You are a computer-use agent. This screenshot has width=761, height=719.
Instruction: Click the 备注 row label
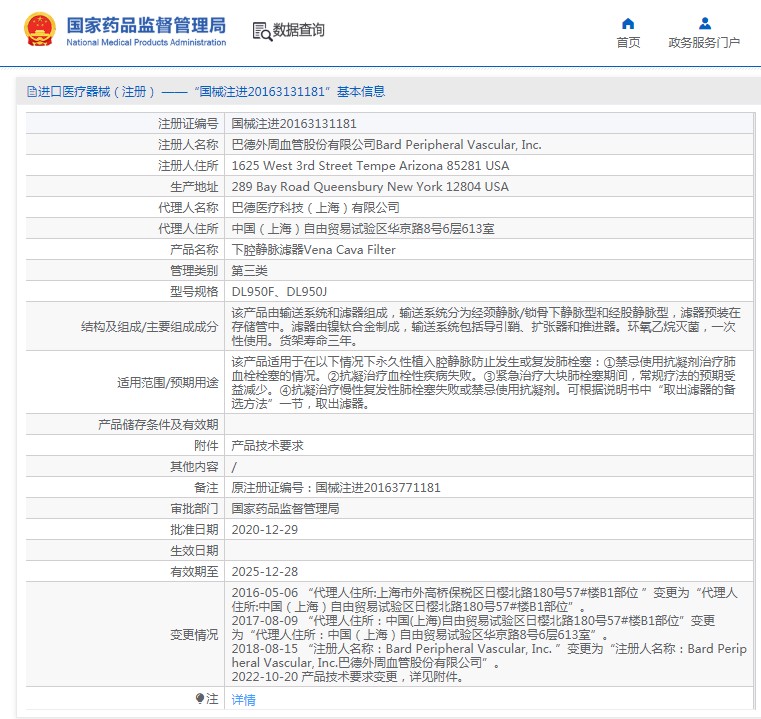click(206, 487)
